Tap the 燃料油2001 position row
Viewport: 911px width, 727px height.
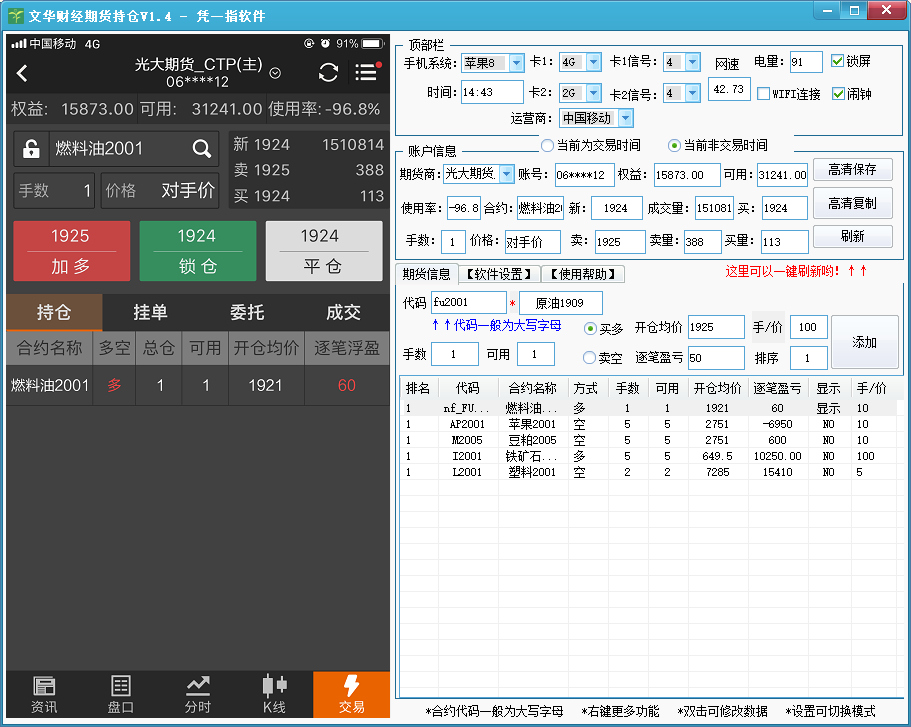point(198,385)
